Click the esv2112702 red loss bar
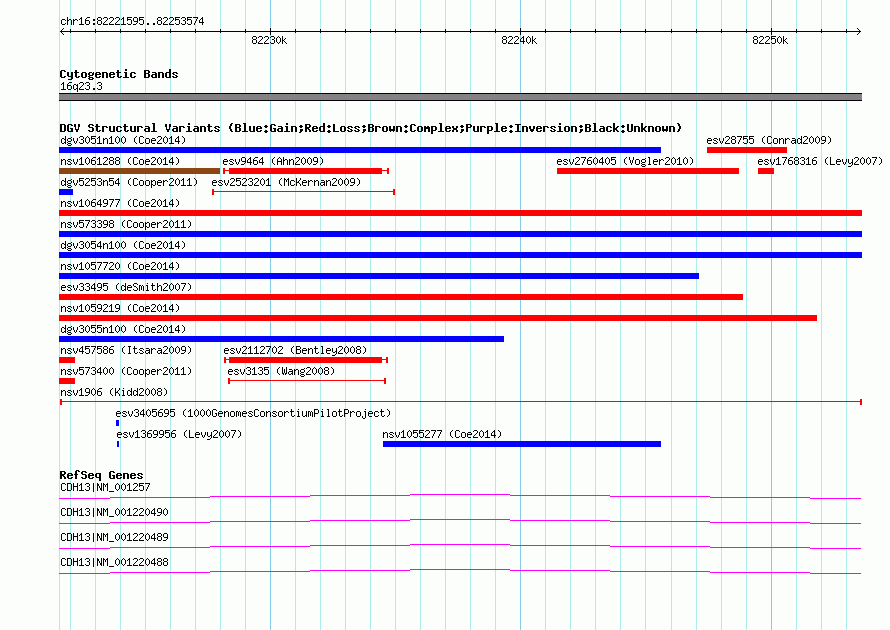Screen dimensions: 890x630 306,360
